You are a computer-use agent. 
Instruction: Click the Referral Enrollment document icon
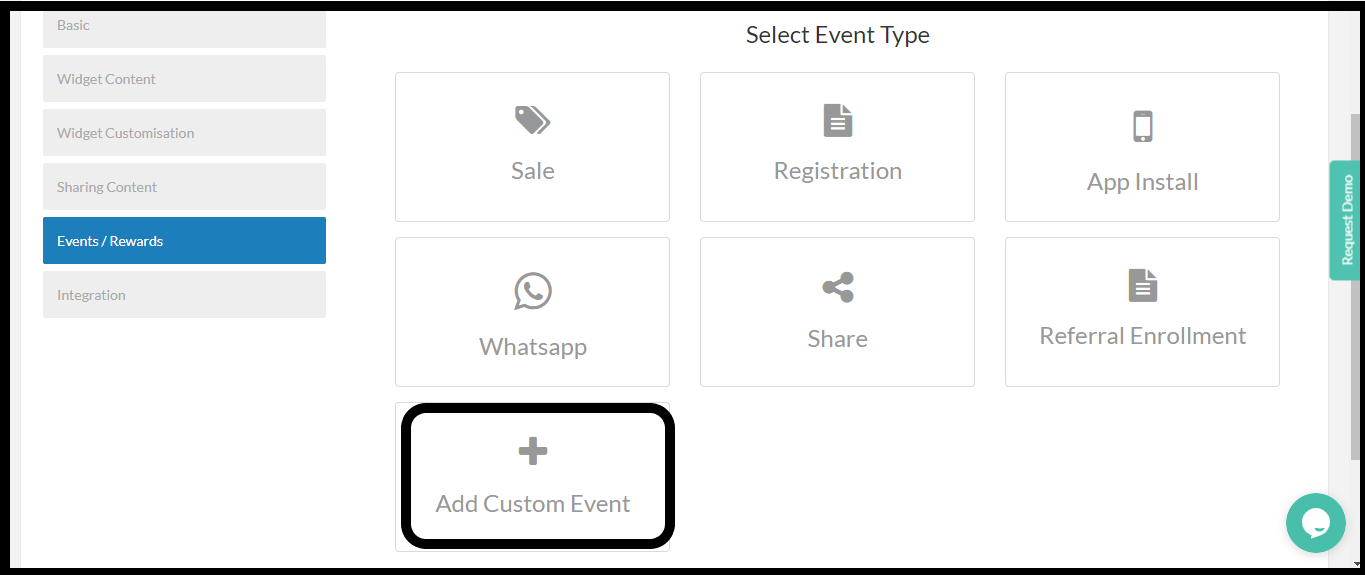tap(1142, 286)
